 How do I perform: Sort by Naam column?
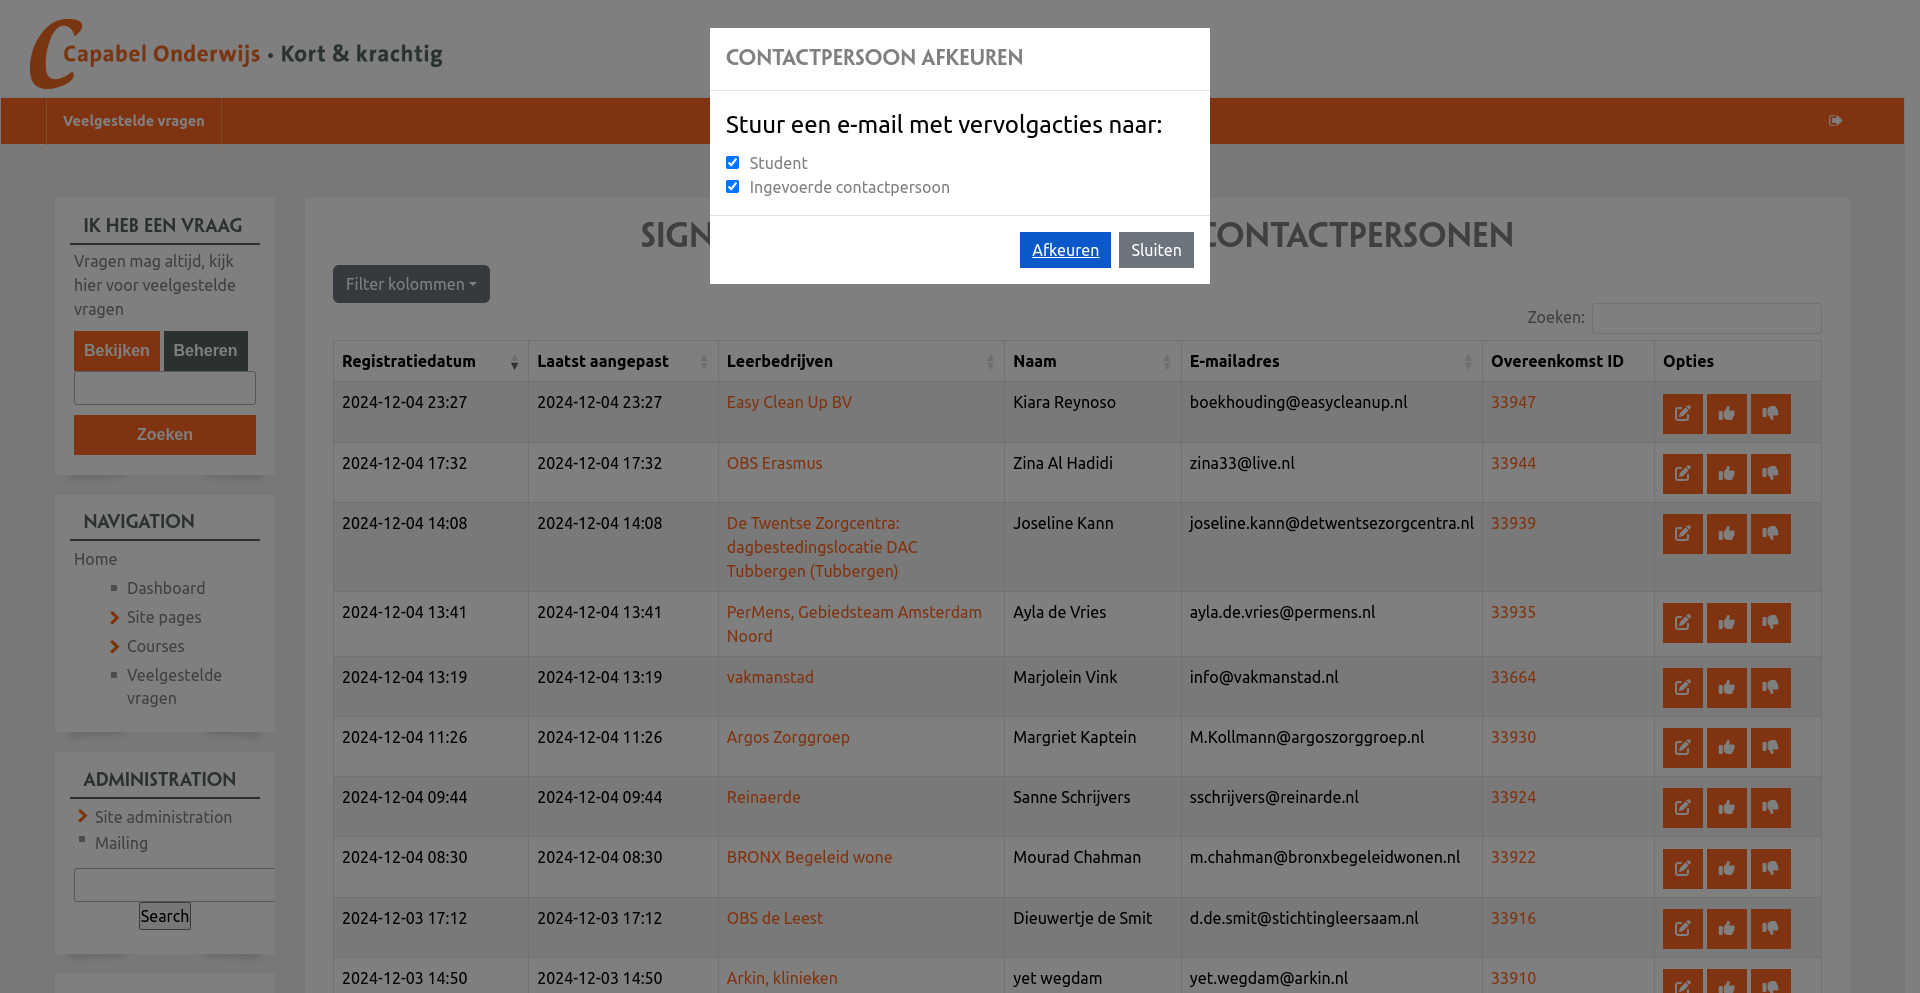coord(1092,361)
